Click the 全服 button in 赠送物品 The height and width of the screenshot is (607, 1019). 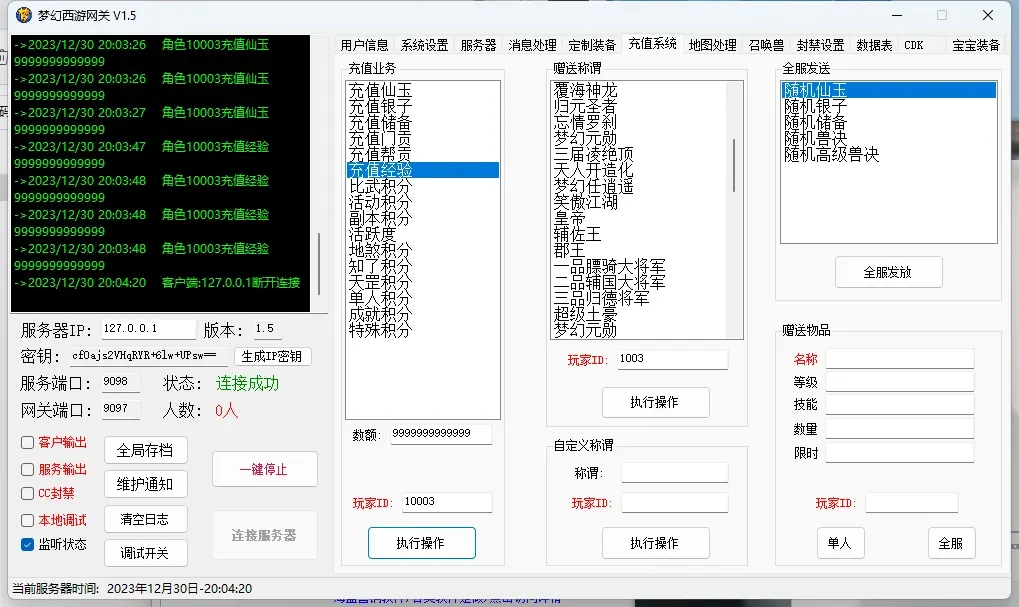pyautogui.click(x=951, y=543)
